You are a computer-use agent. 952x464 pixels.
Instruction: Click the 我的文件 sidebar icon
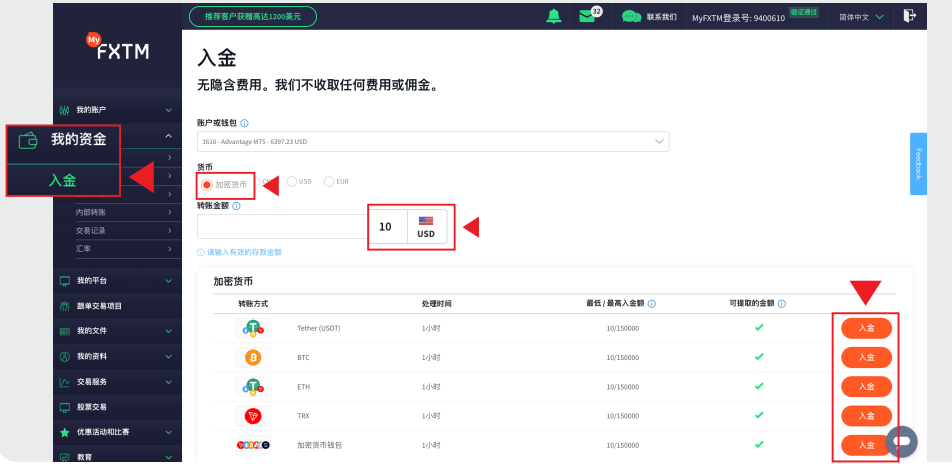click(x=65, y=332)
